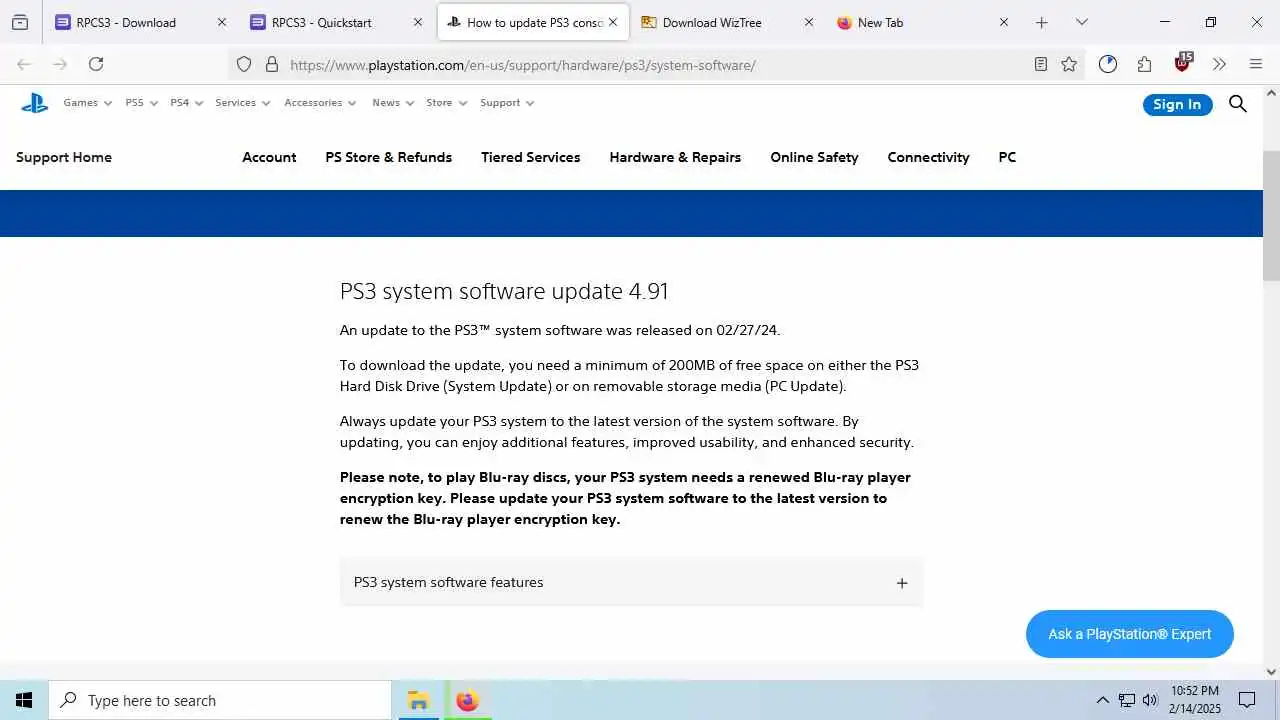1280x720 pixels.
Task: Click Ask a PlayStation Expert button
Action: [1130, 634]
